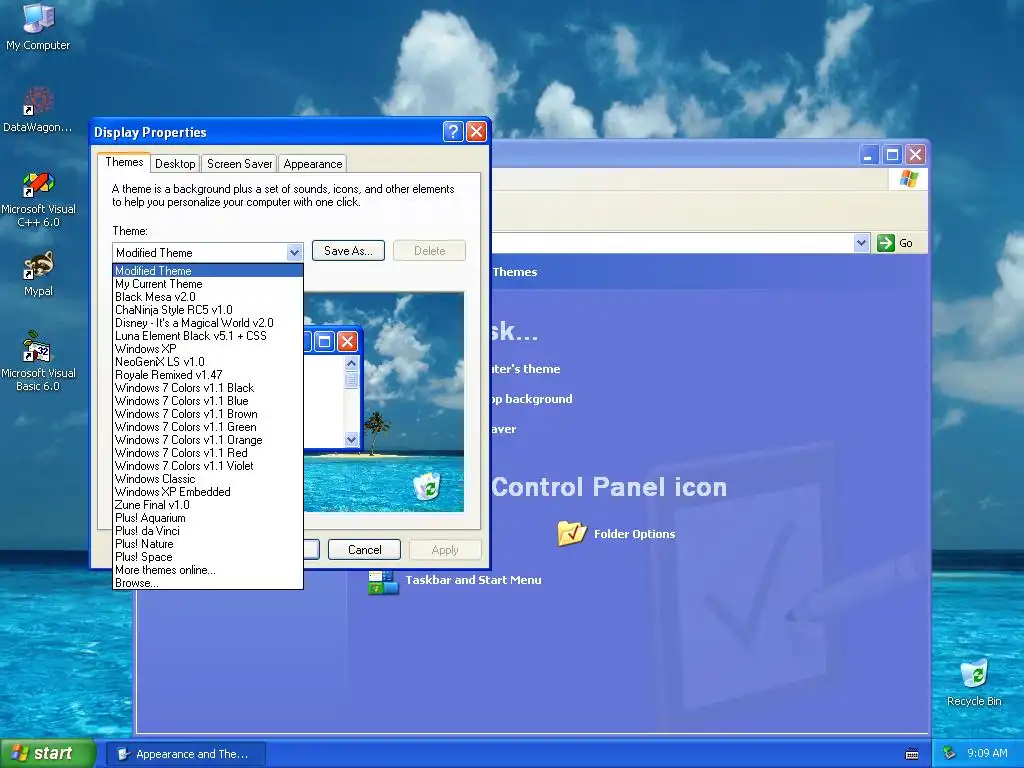Select Windows 7 Colors v1.1 Black
The width and height of the screenshot is (1024, 768).
(x=208, y=388)
